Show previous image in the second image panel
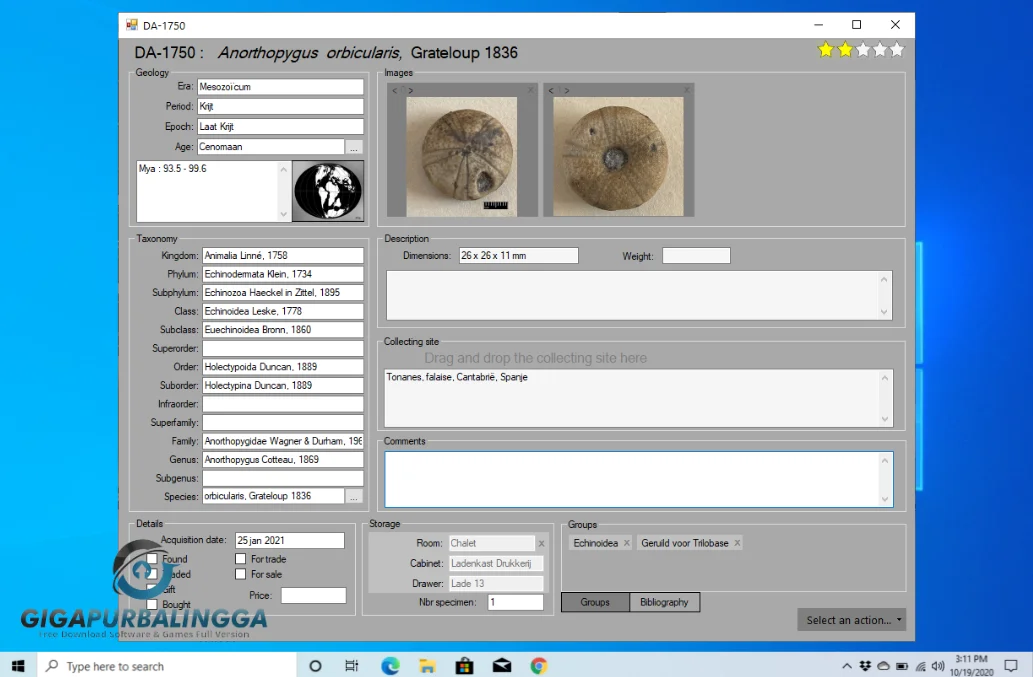 [x=551, y=90]
